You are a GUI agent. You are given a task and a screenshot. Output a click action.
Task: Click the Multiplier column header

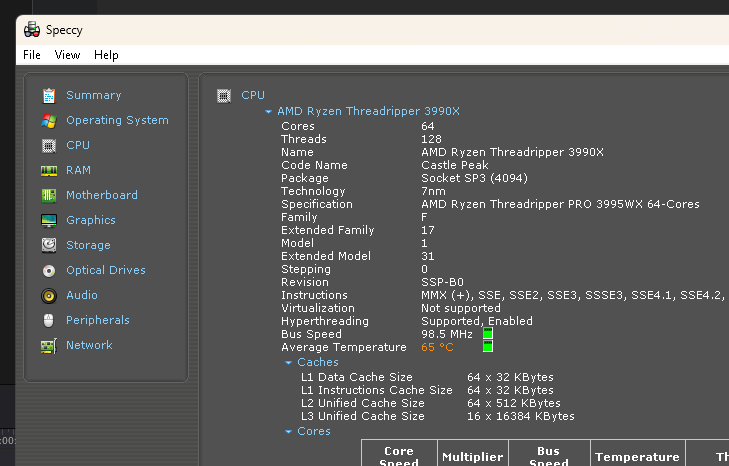(x=472, y=453)
